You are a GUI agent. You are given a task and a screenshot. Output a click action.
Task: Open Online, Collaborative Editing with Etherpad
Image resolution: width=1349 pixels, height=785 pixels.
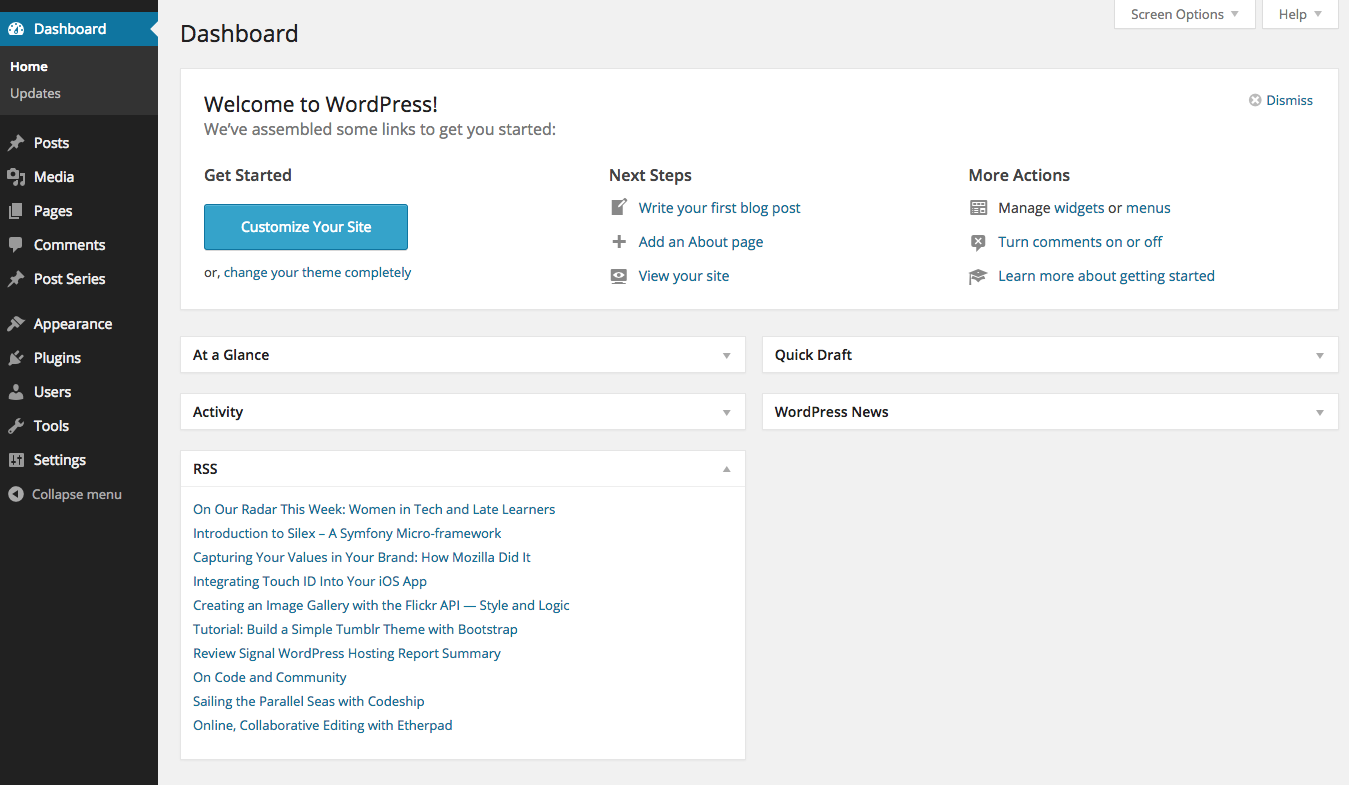[323, 725]
